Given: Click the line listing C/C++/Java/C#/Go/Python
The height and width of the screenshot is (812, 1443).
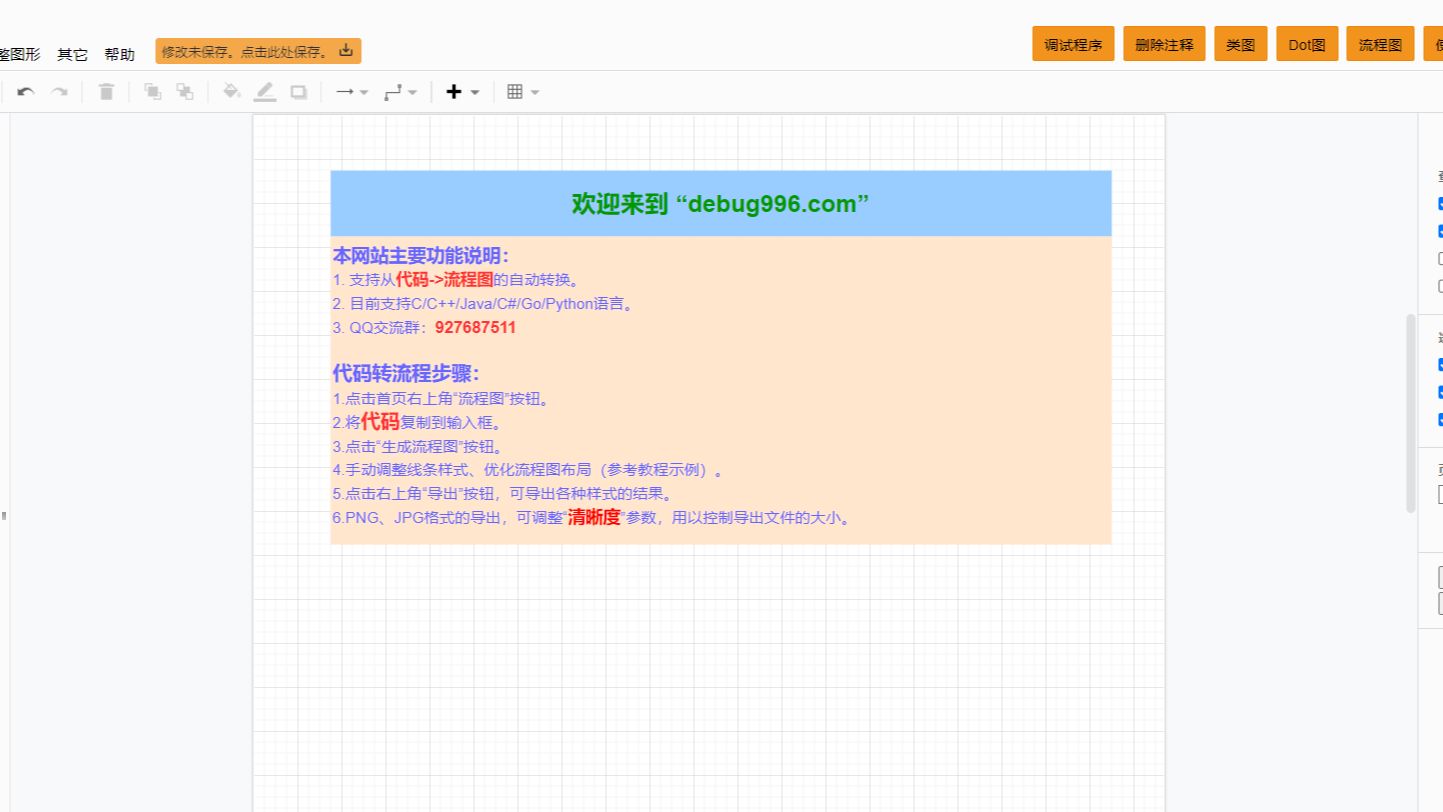Looking at the screenshot, I should click(x=484, y=304).
